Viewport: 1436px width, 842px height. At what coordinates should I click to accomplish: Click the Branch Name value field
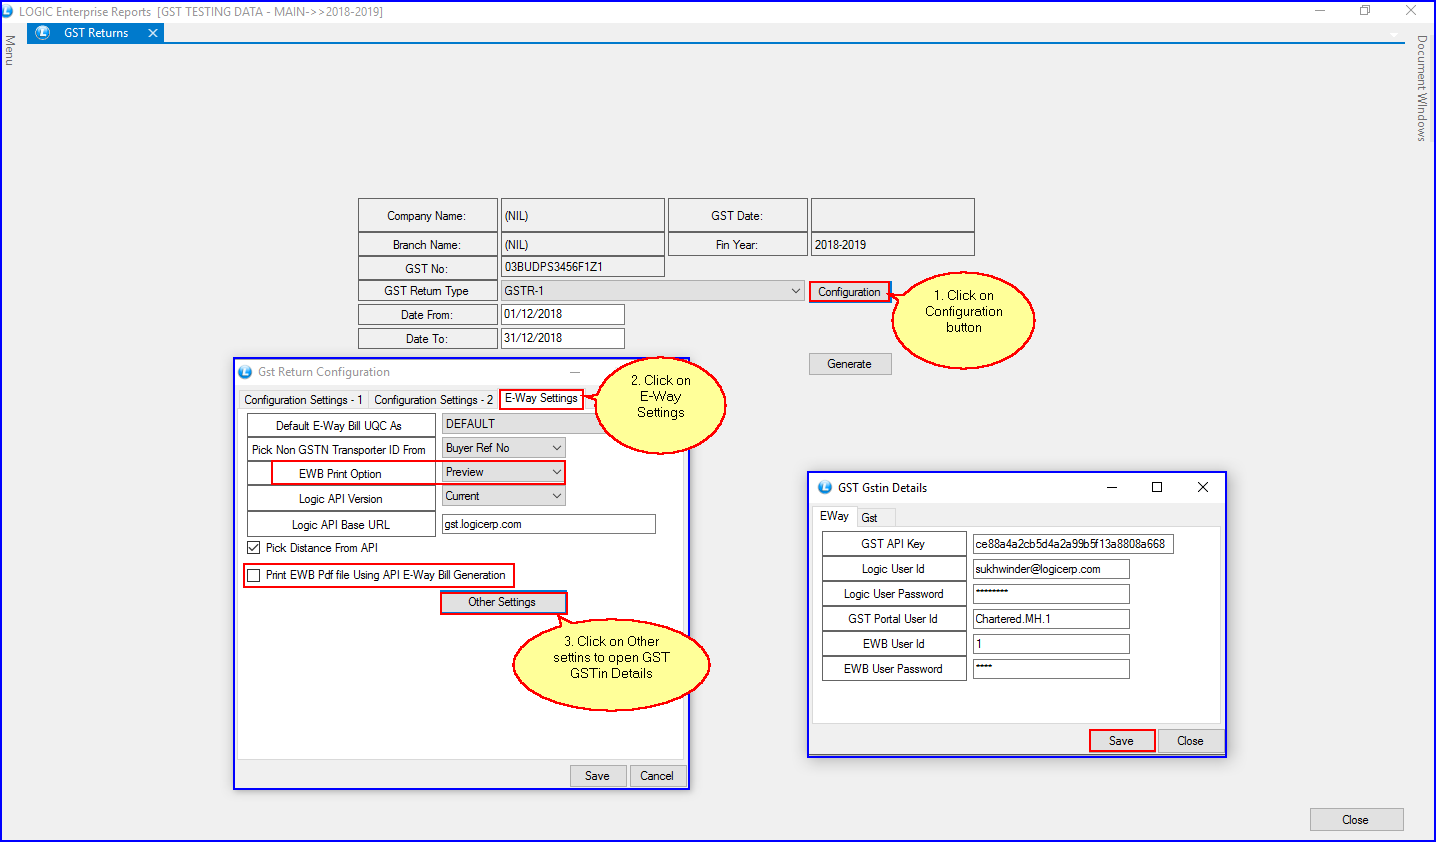tap(582, 244)
